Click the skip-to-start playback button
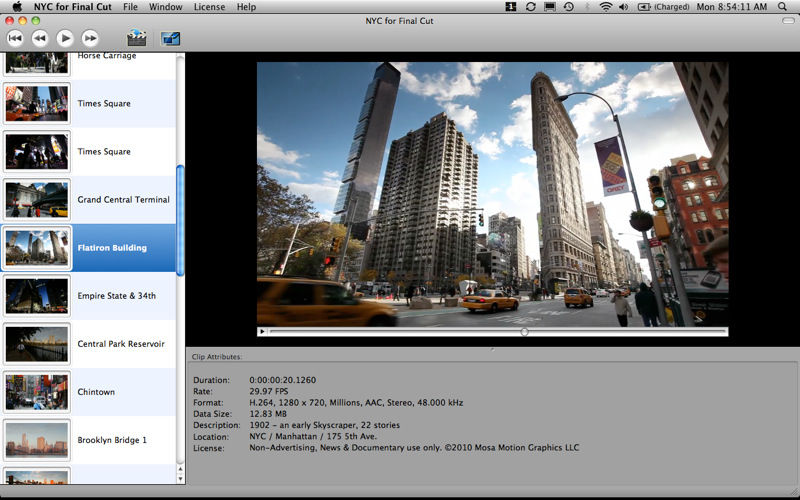800x500 pixels. (x=15, y=38)
